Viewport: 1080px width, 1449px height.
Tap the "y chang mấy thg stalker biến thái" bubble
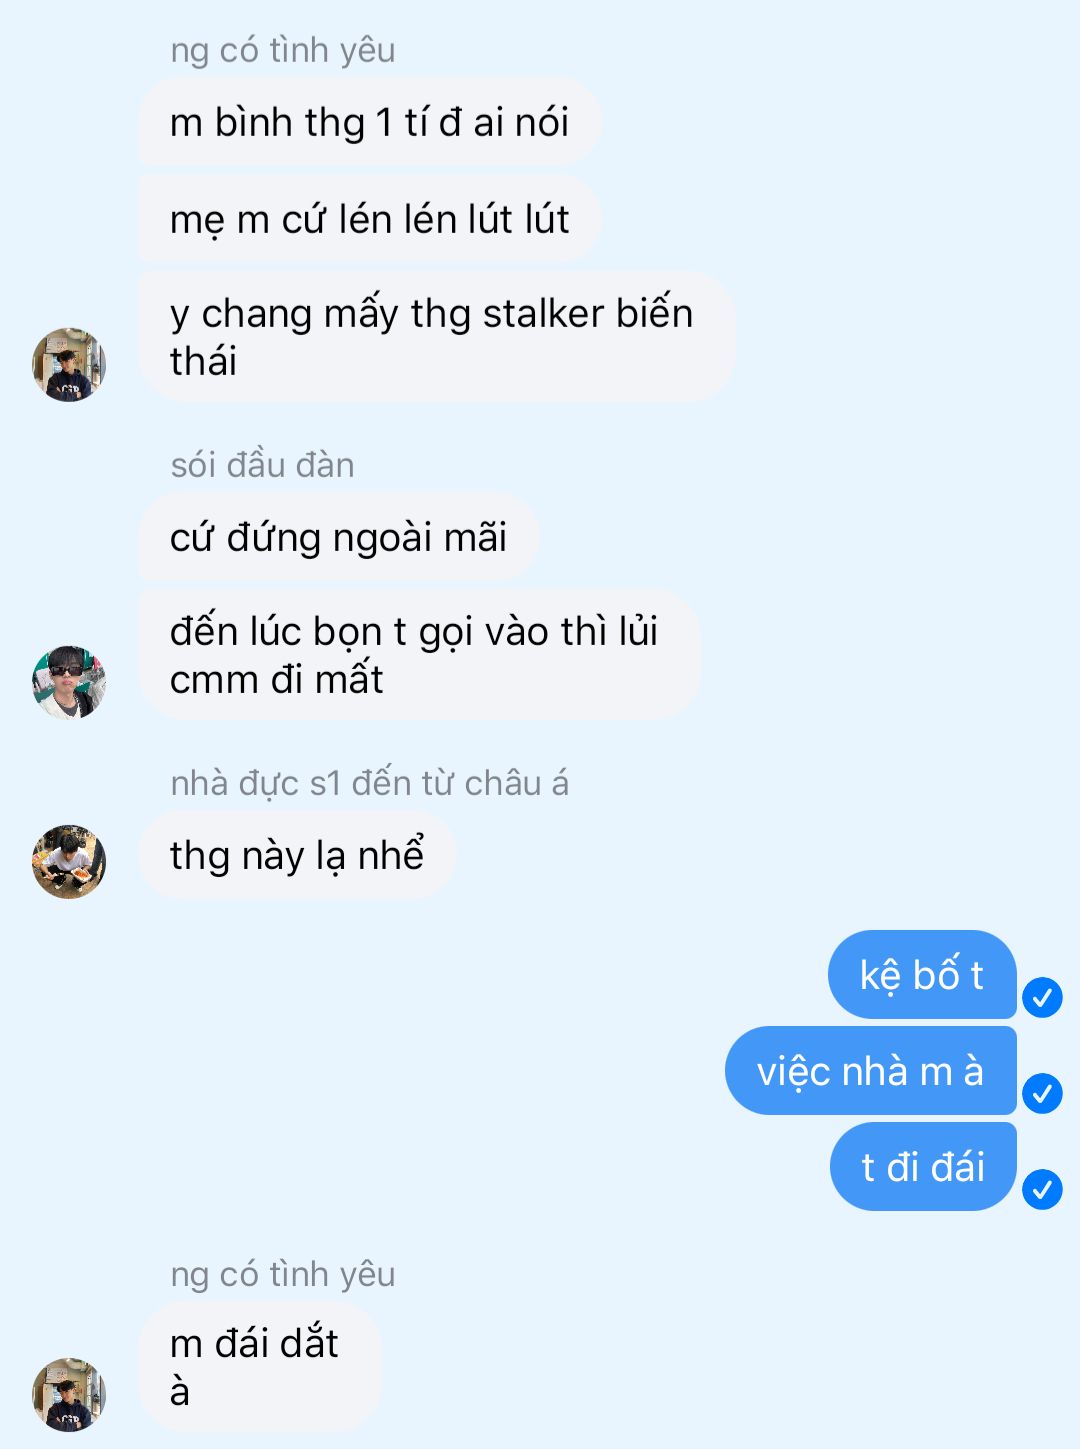(x=437, y=337)
